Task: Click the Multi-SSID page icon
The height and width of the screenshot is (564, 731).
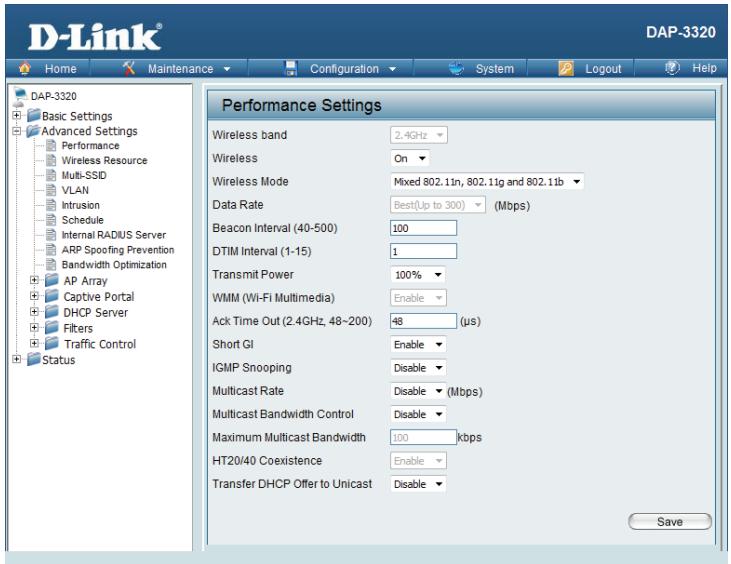Action: tap(51, 175)
